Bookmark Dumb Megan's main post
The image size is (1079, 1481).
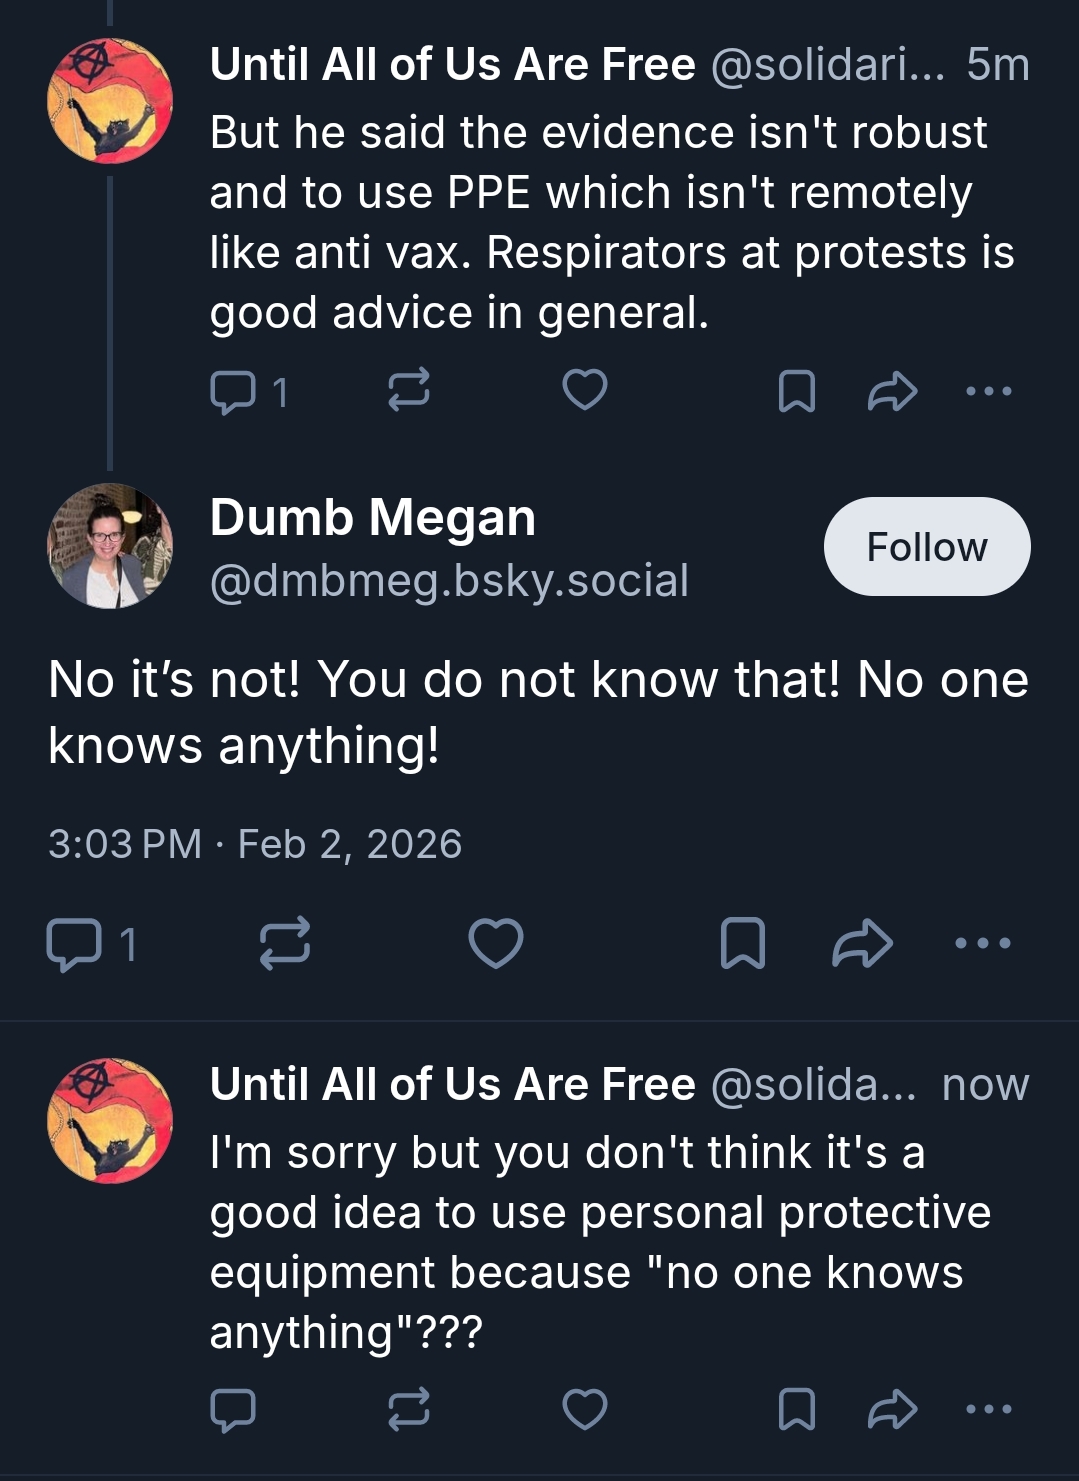(743, 944)
